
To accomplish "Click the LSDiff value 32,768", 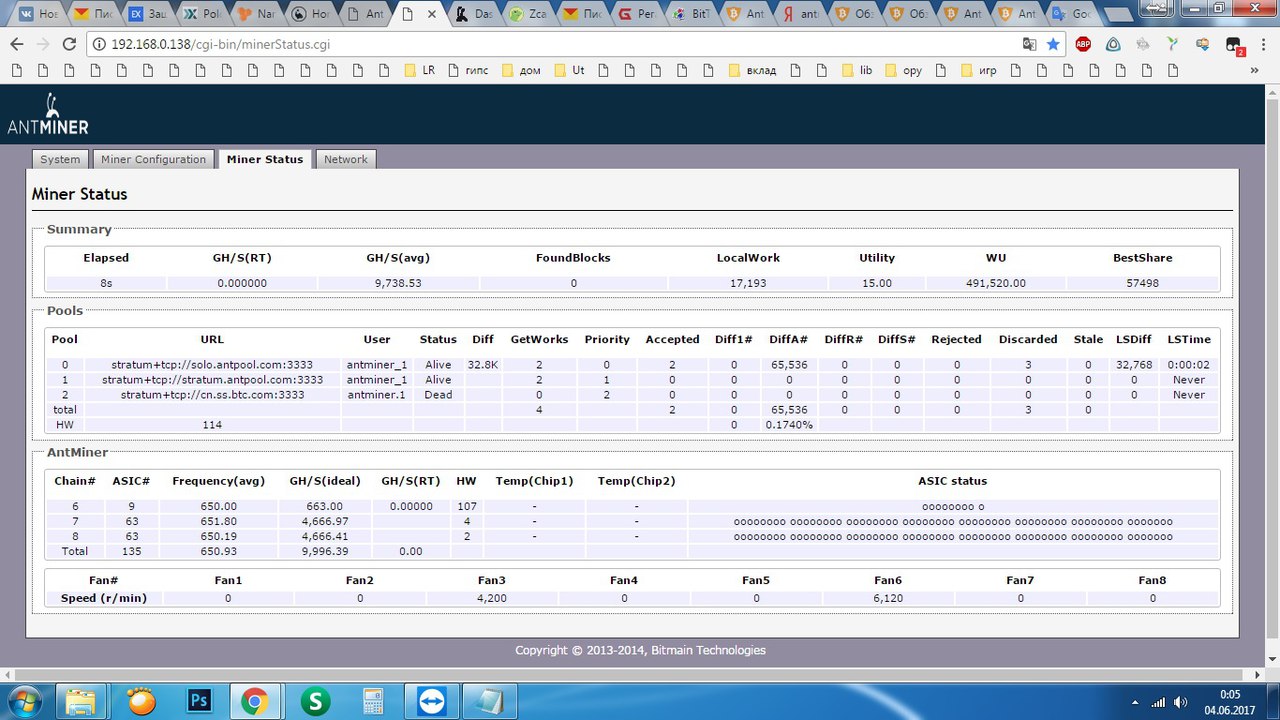I will (x=1134, y=365).
